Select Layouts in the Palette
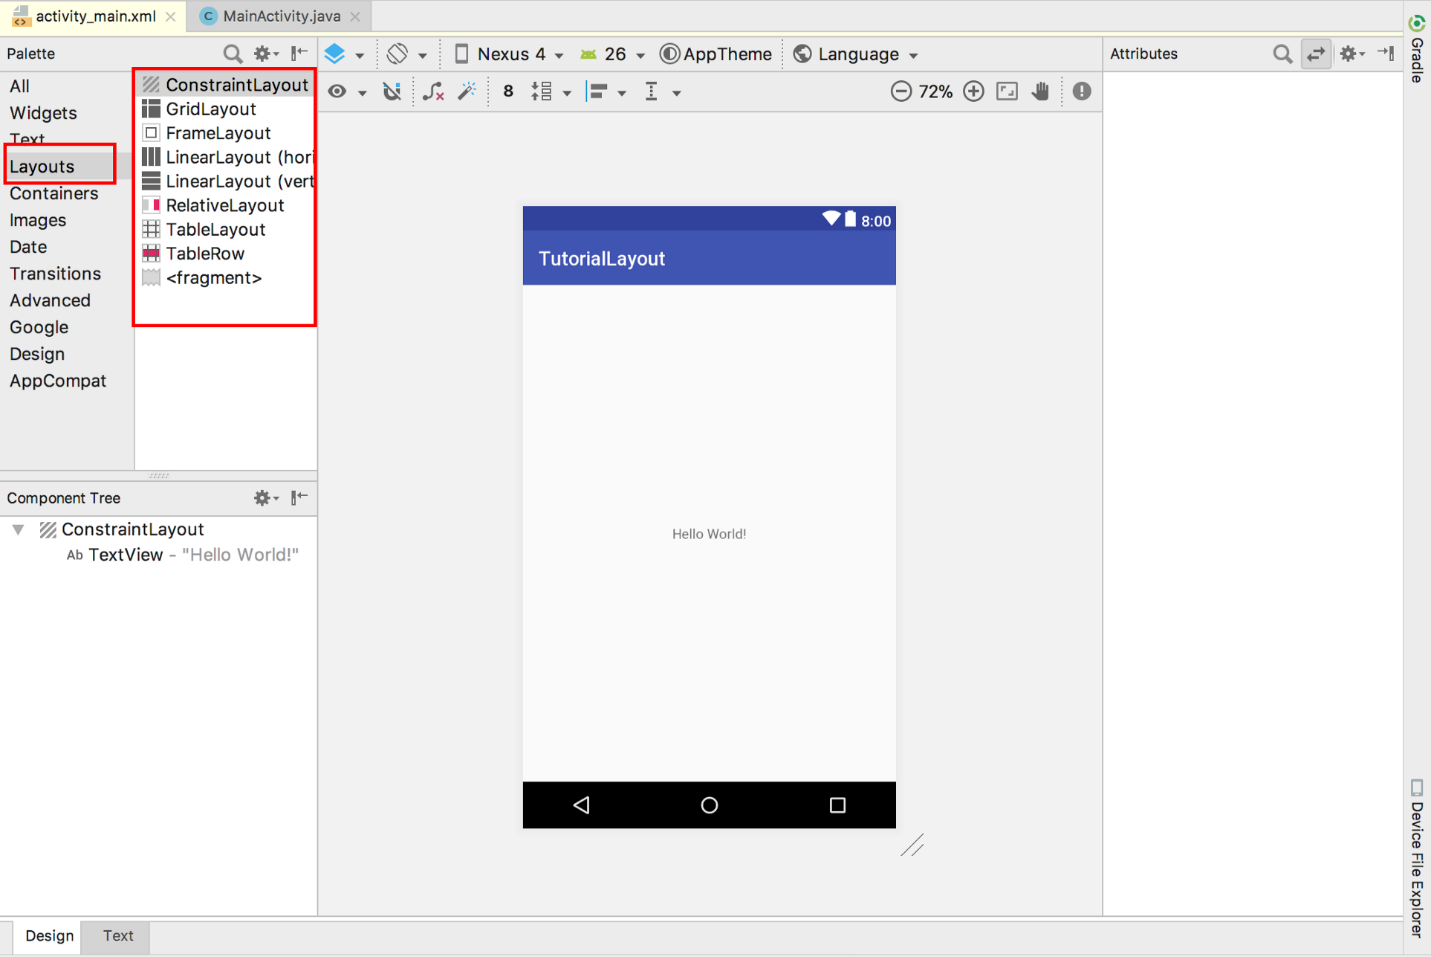 41,166
